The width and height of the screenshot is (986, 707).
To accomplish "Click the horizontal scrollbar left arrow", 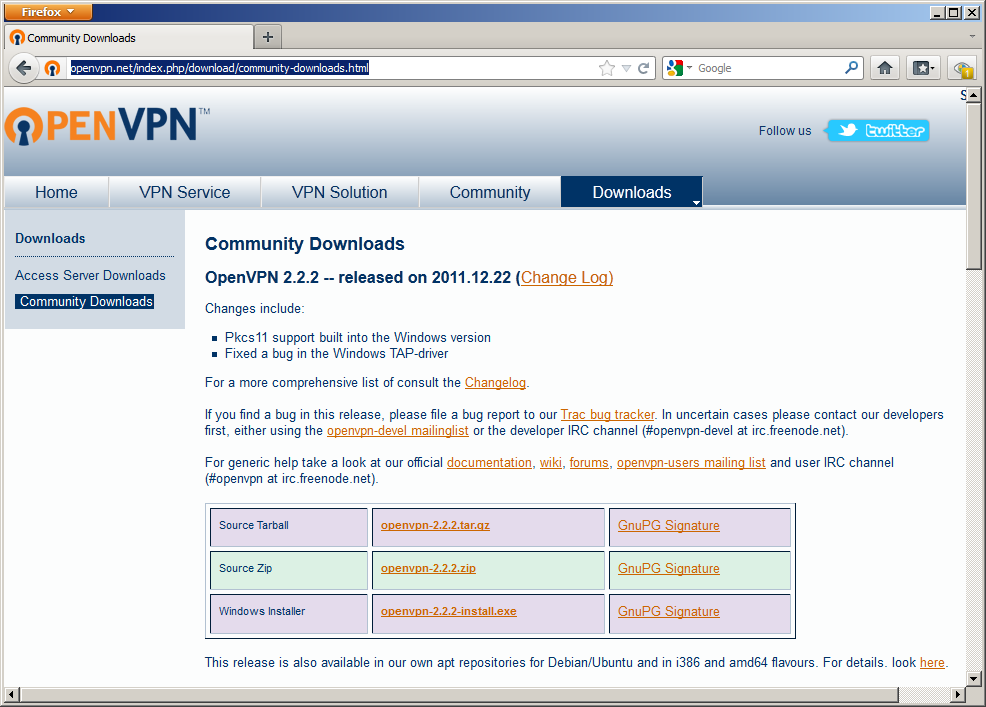I will pyautogui.click(x=11, y=694).
